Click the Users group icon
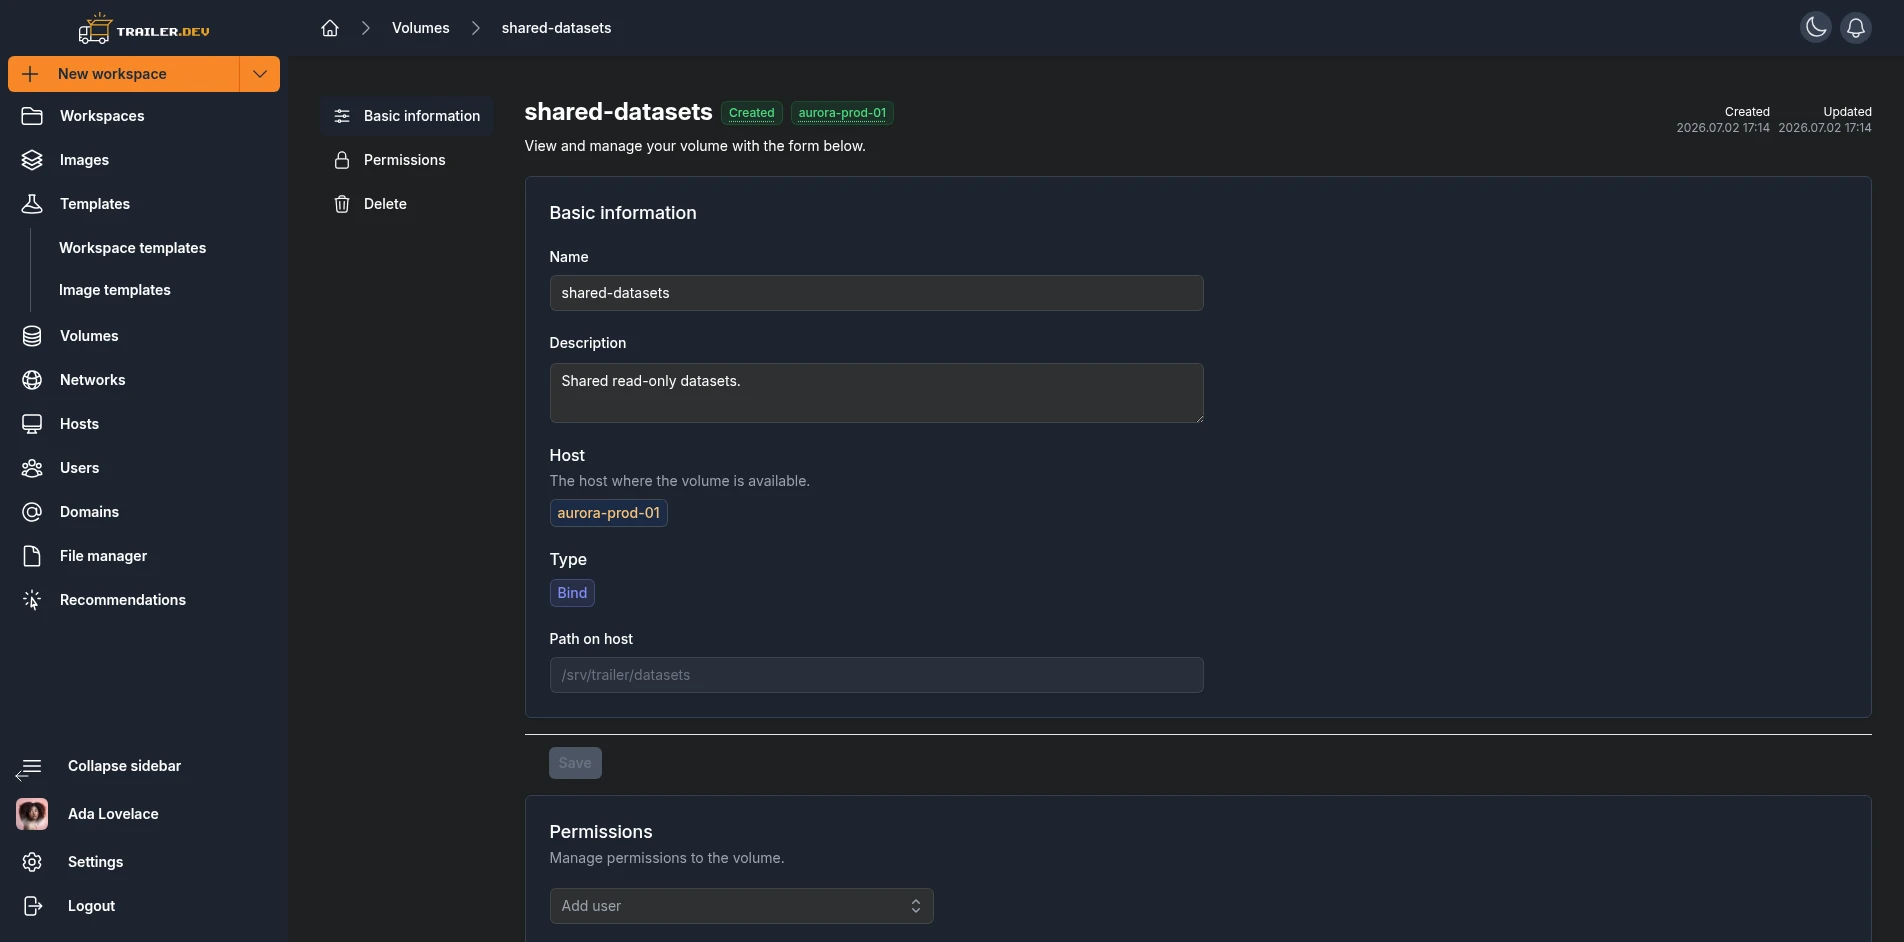The width and height of the screenshot is (1904, 942). pos(32,468)
